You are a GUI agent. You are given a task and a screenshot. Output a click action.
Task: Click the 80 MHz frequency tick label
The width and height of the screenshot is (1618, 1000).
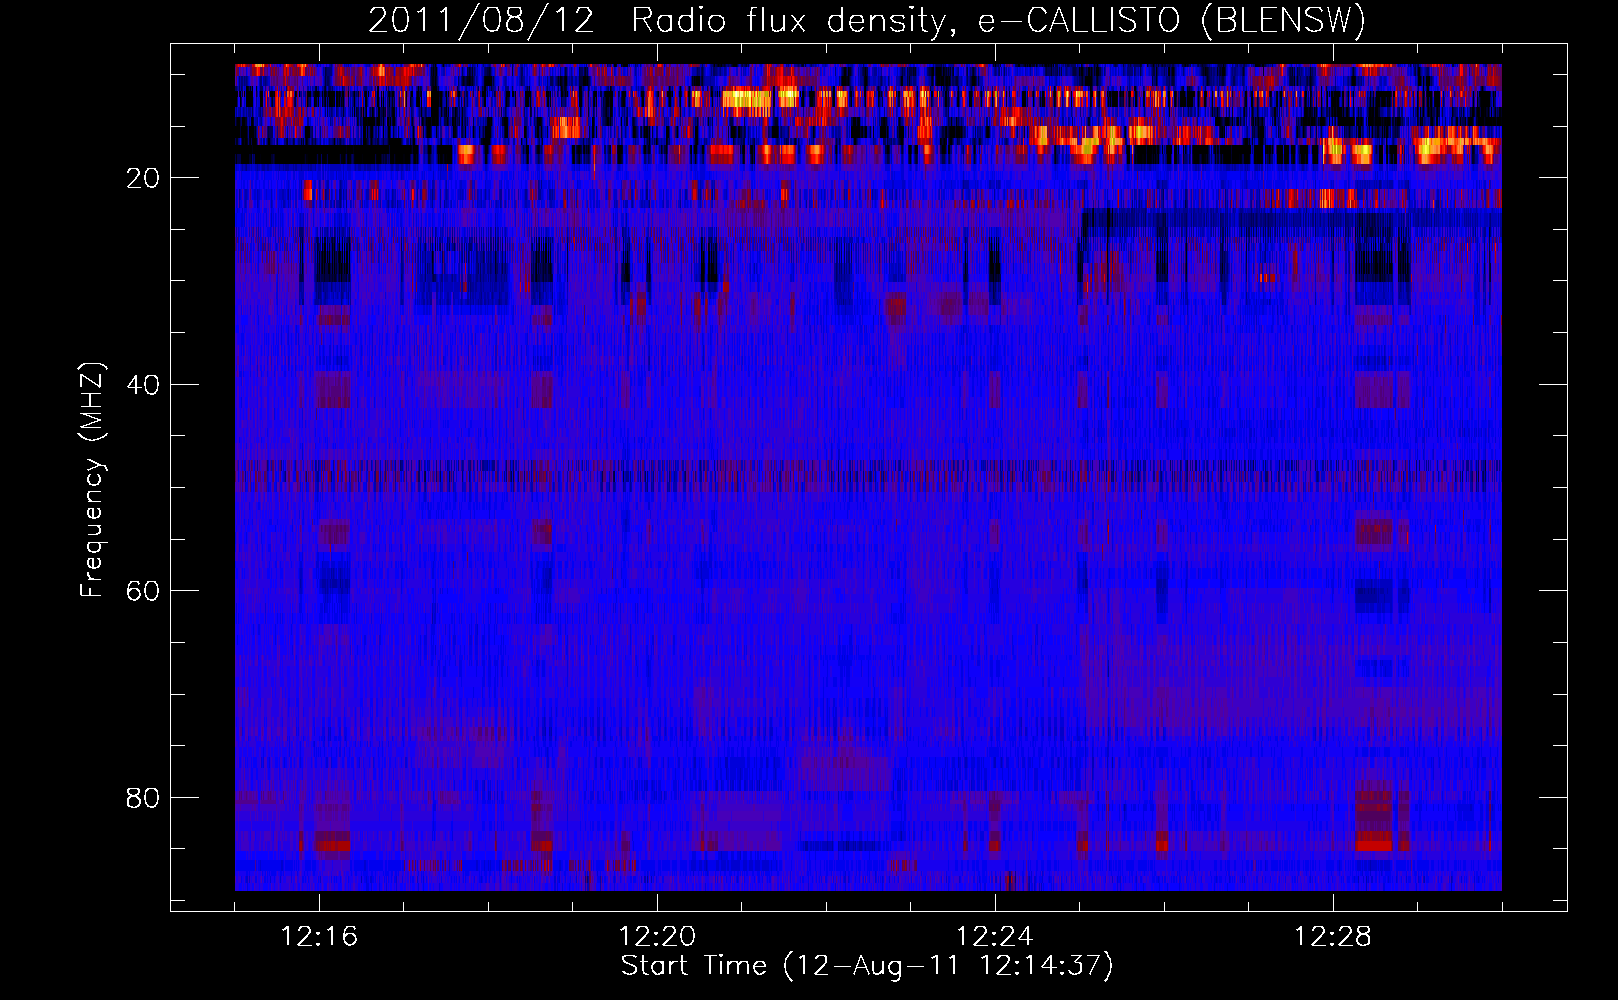[144, 798]
